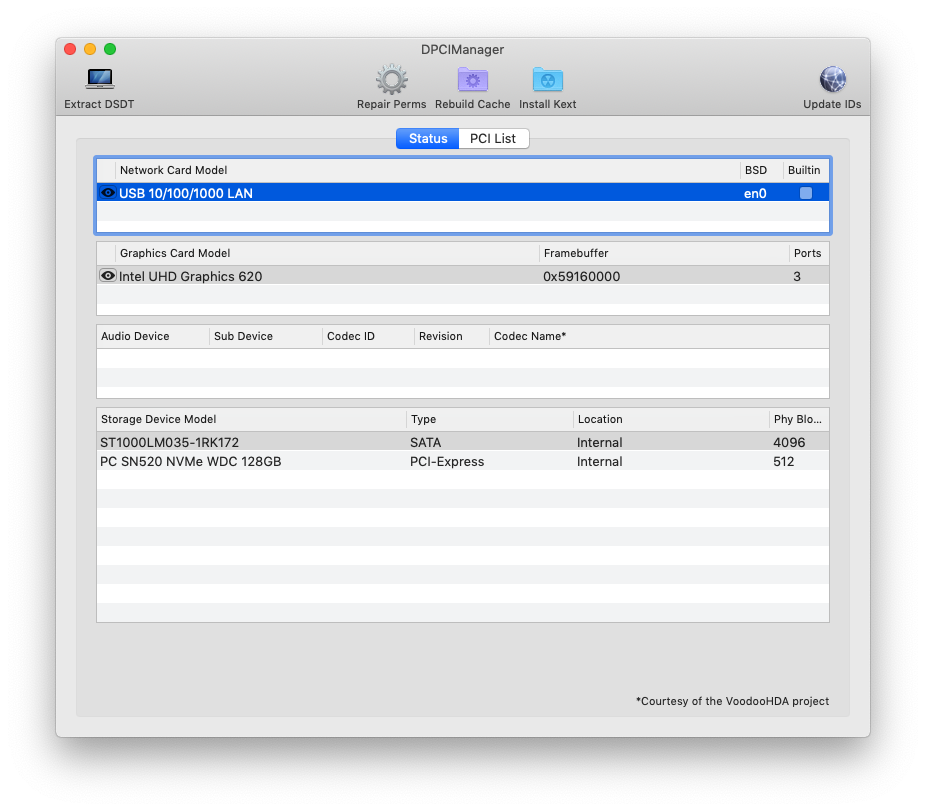Minimize DPCIManager with the yellow button
Screen dimensions: 926x811
point(90,49)
